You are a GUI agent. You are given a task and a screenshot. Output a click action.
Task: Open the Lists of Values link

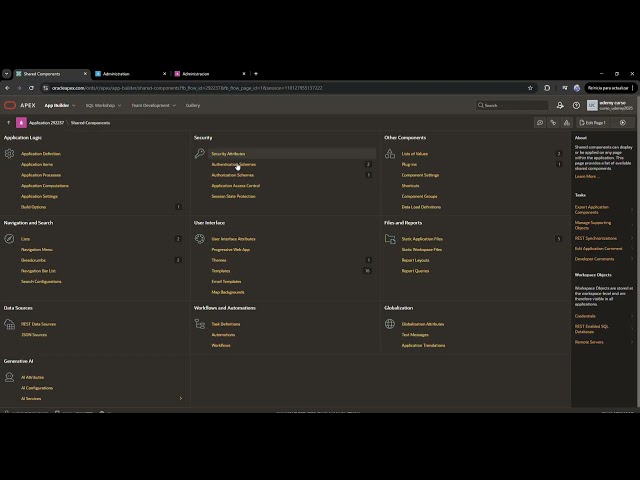tap(415, 154)
